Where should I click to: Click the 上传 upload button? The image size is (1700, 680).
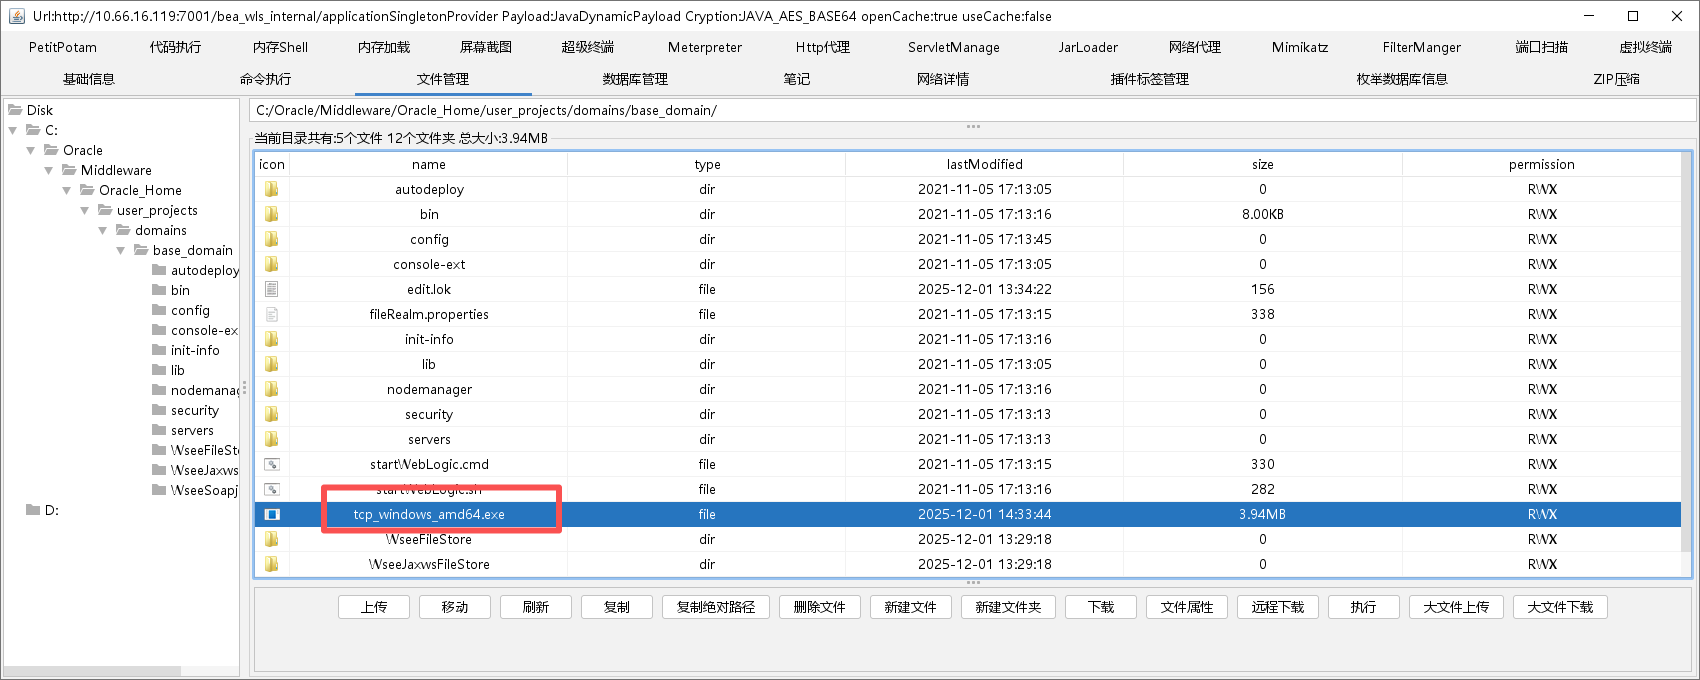point(374,607)
